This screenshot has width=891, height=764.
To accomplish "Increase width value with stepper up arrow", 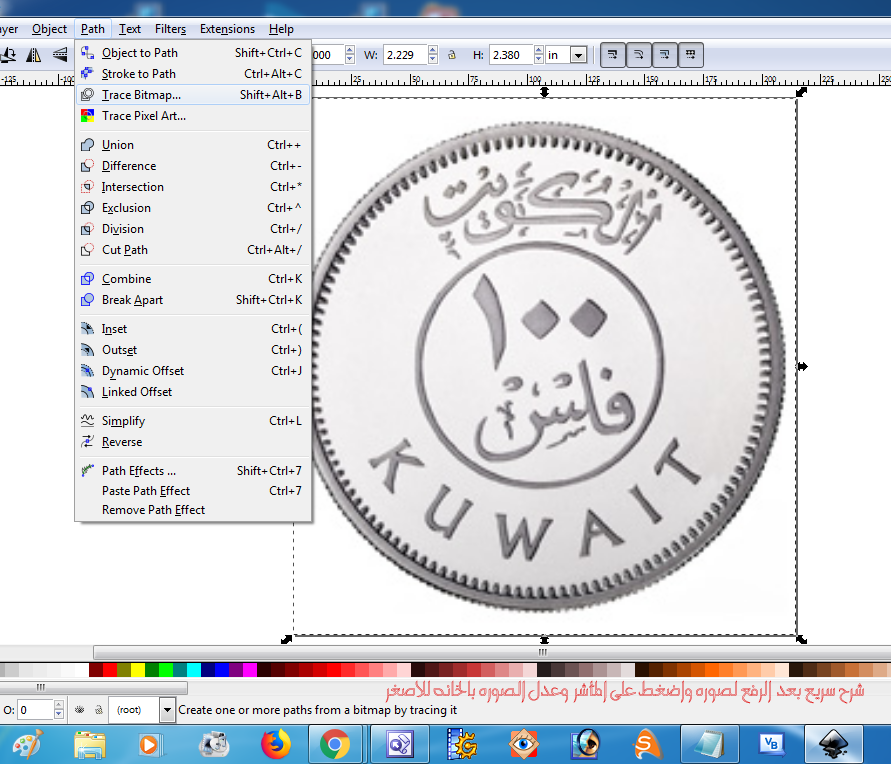I will pos(433,50).
